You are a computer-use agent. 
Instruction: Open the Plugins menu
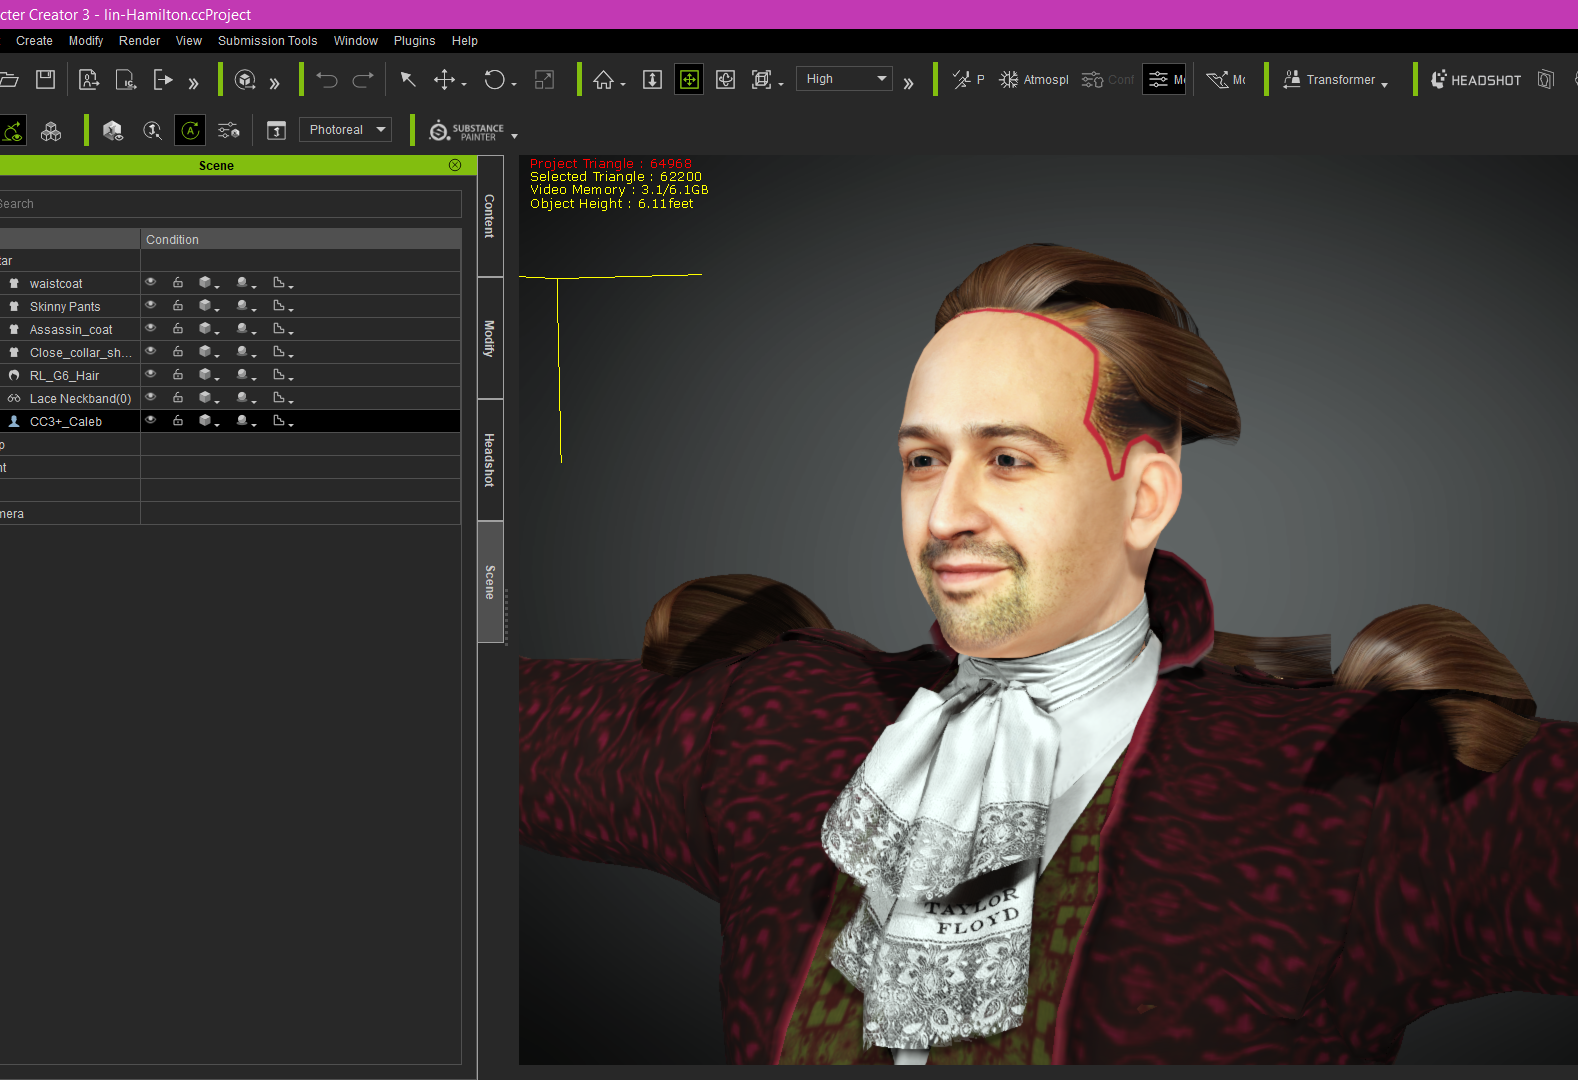[414, 41]
